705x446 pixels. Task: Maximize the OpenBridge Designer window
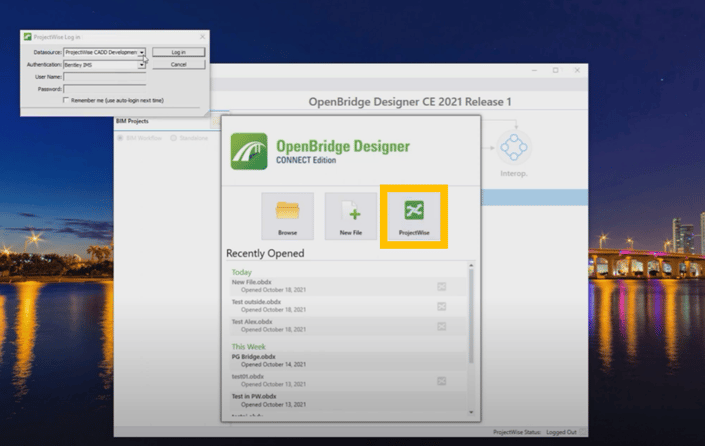[556, 71]
